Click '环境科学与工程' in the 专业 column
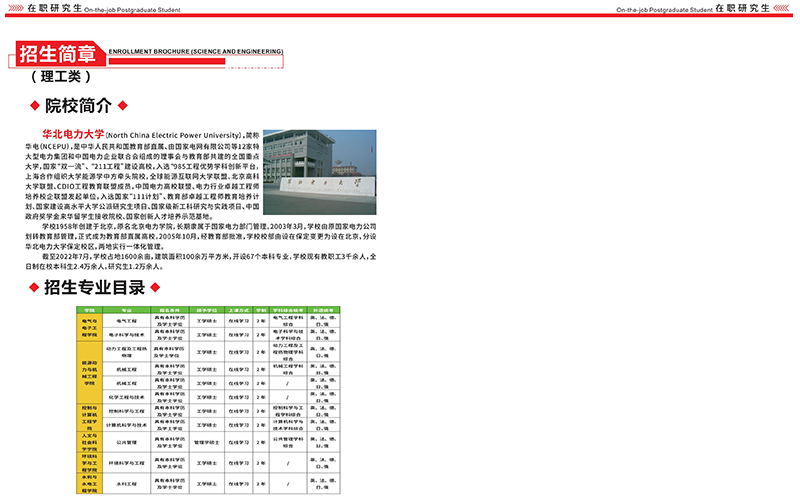This screenshot has height=500, width=800. coord(127,463)
